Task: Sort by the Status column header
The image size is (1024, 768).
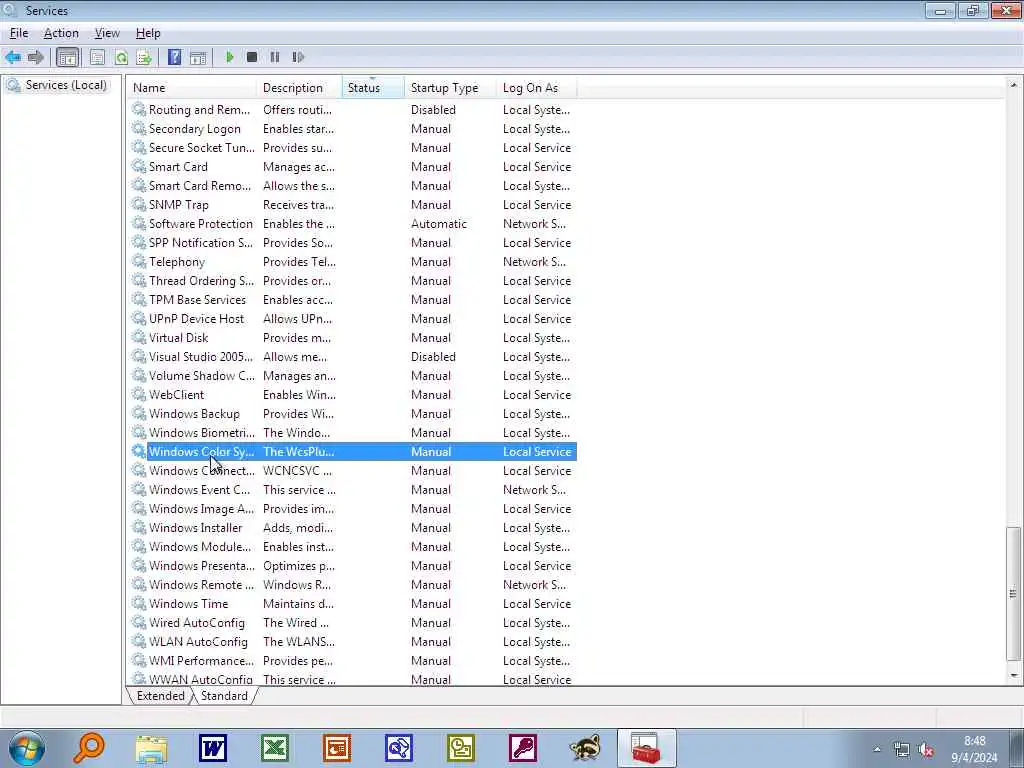Action: tap(374, 88)
